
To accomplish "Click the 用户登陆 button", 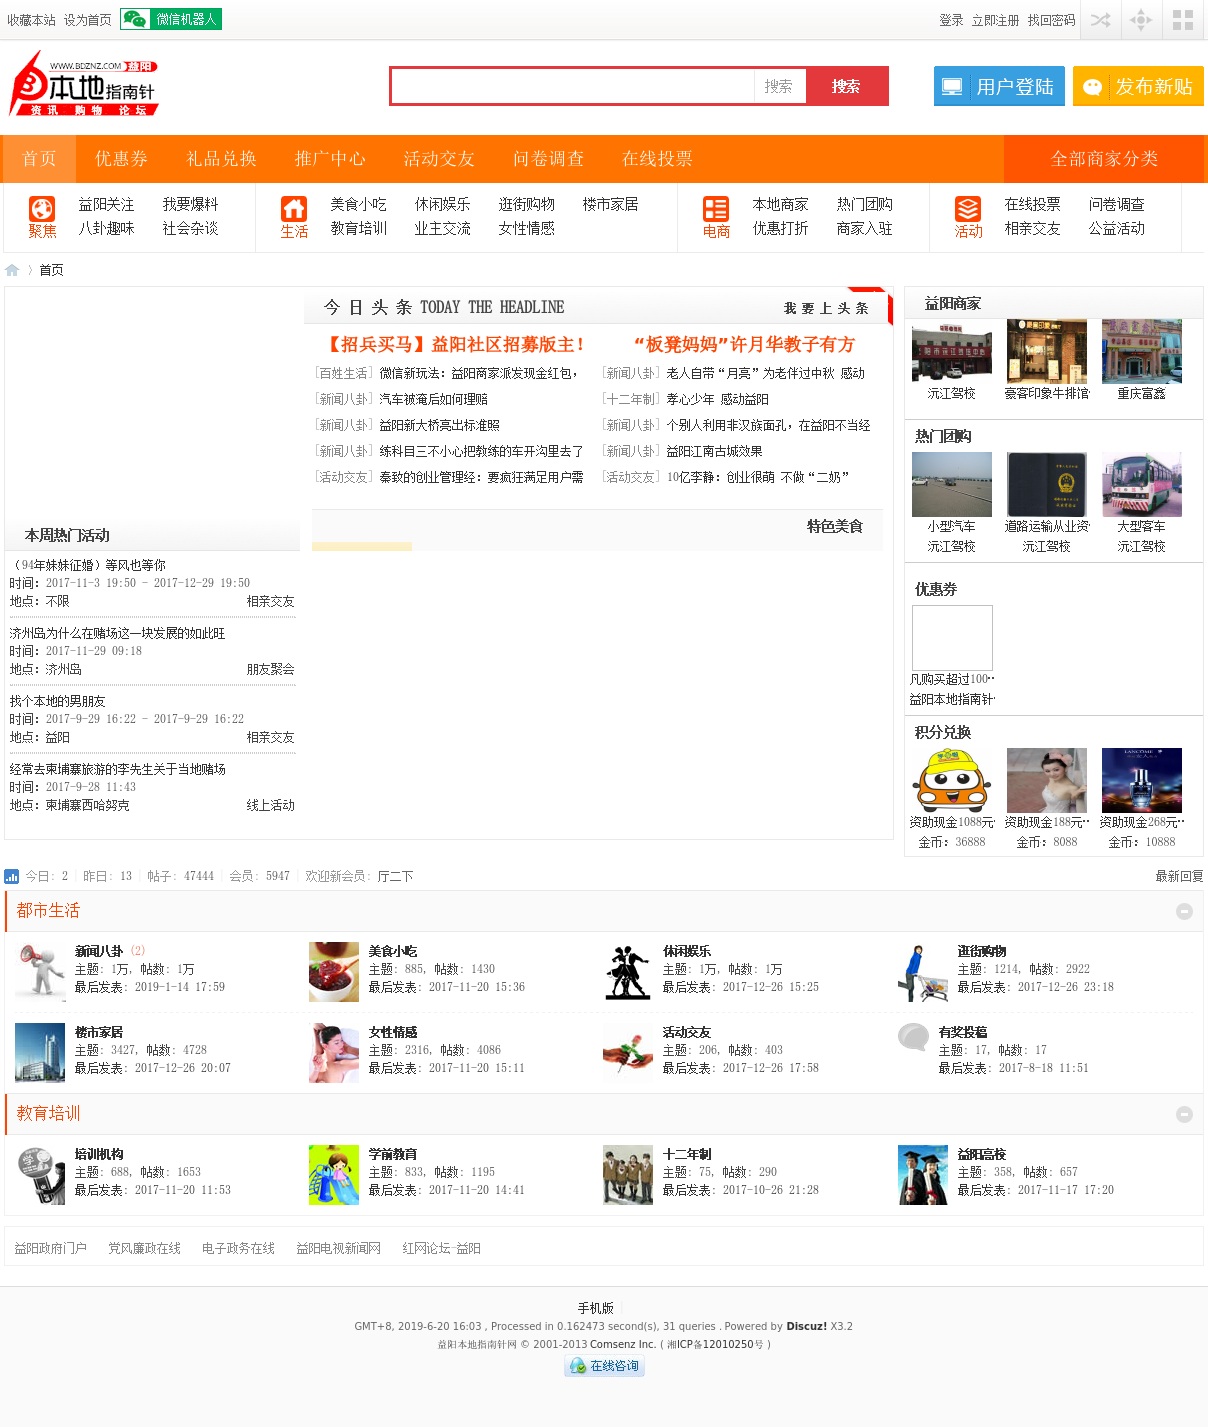I will 999,87.
